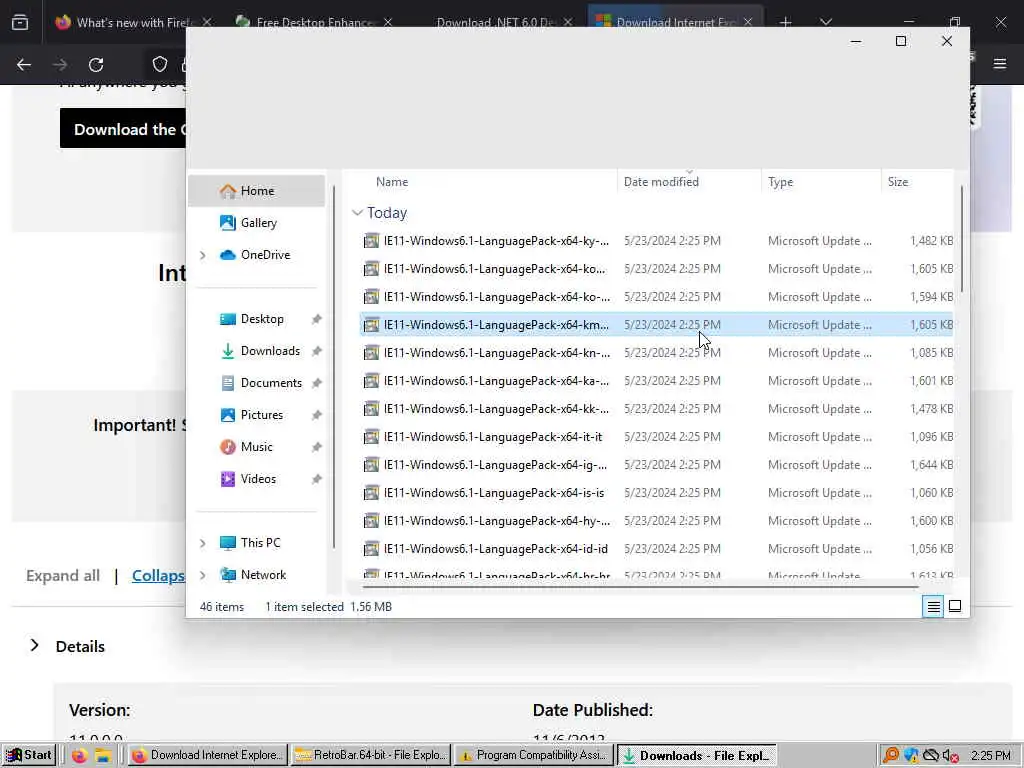Open Home in File Explorer sidebar

pyautogui.click(x=257, y=191)
